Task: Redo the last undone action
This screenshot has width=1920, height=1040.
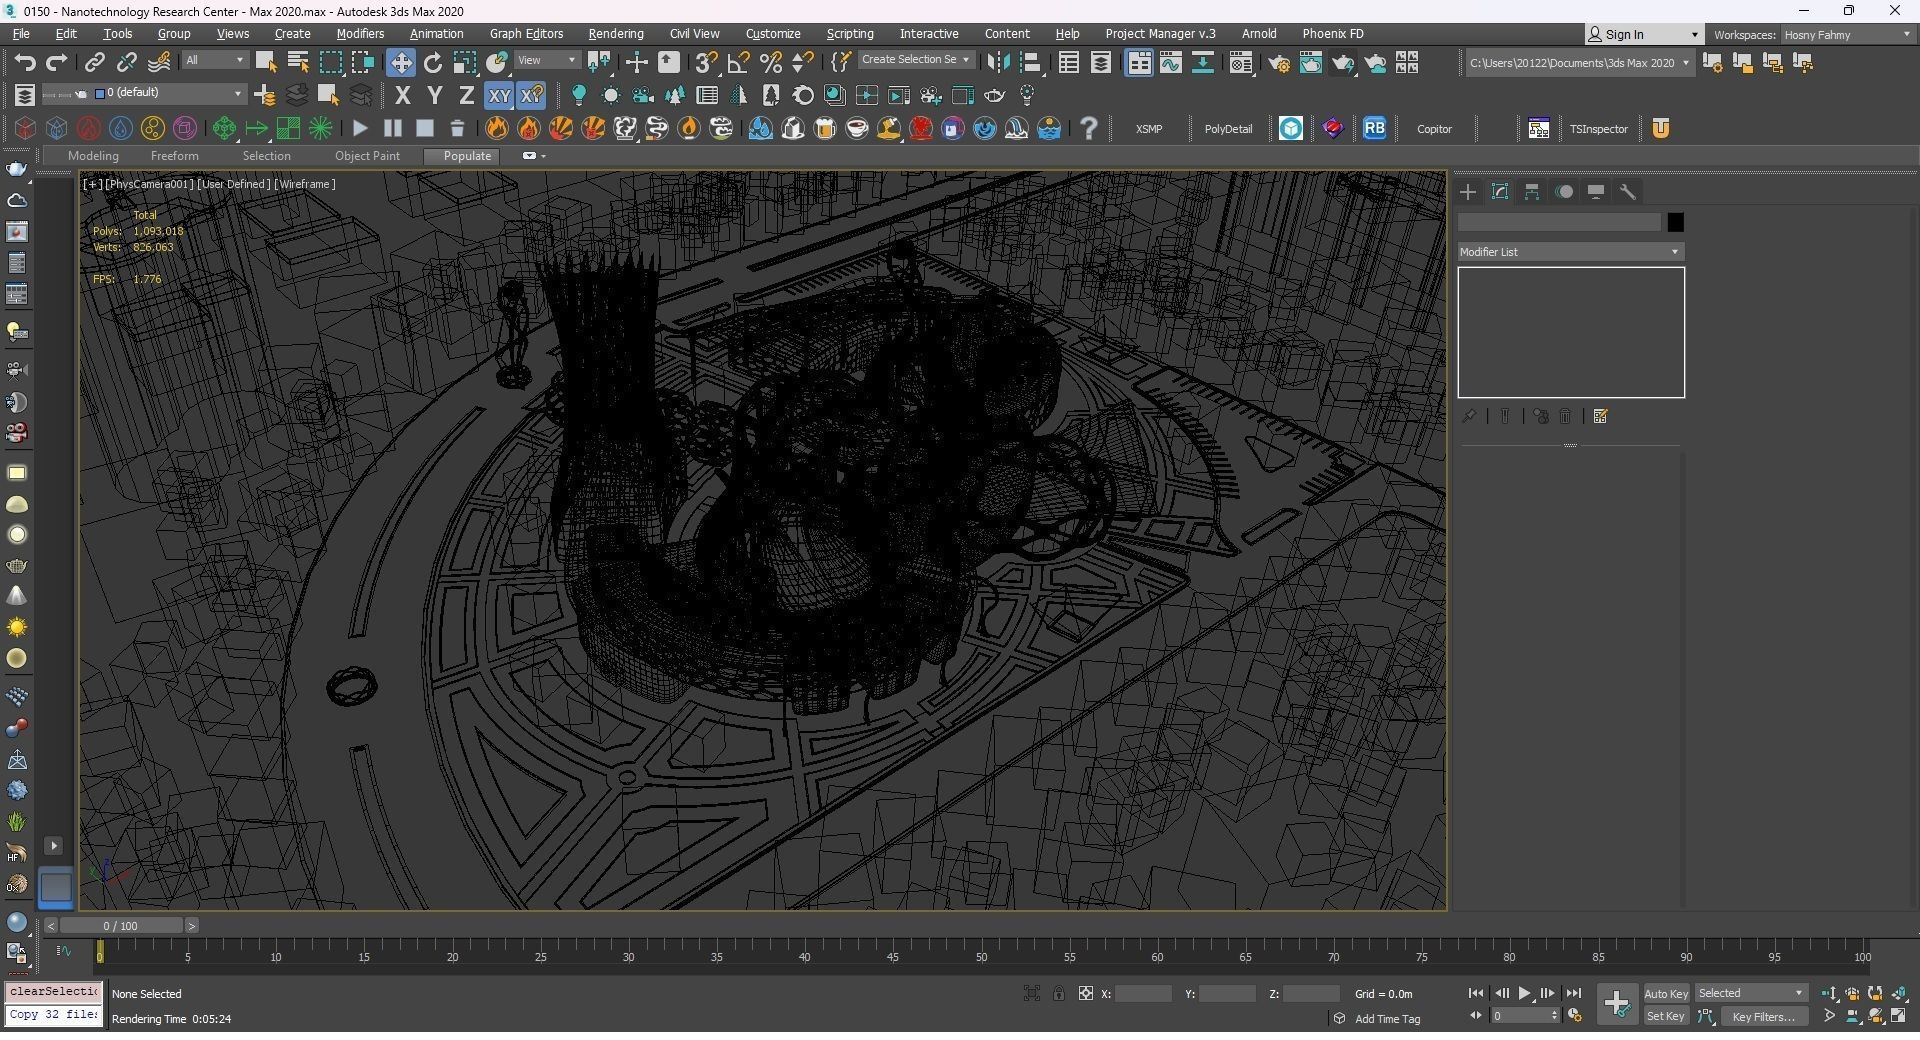Action: pos(57,63)
